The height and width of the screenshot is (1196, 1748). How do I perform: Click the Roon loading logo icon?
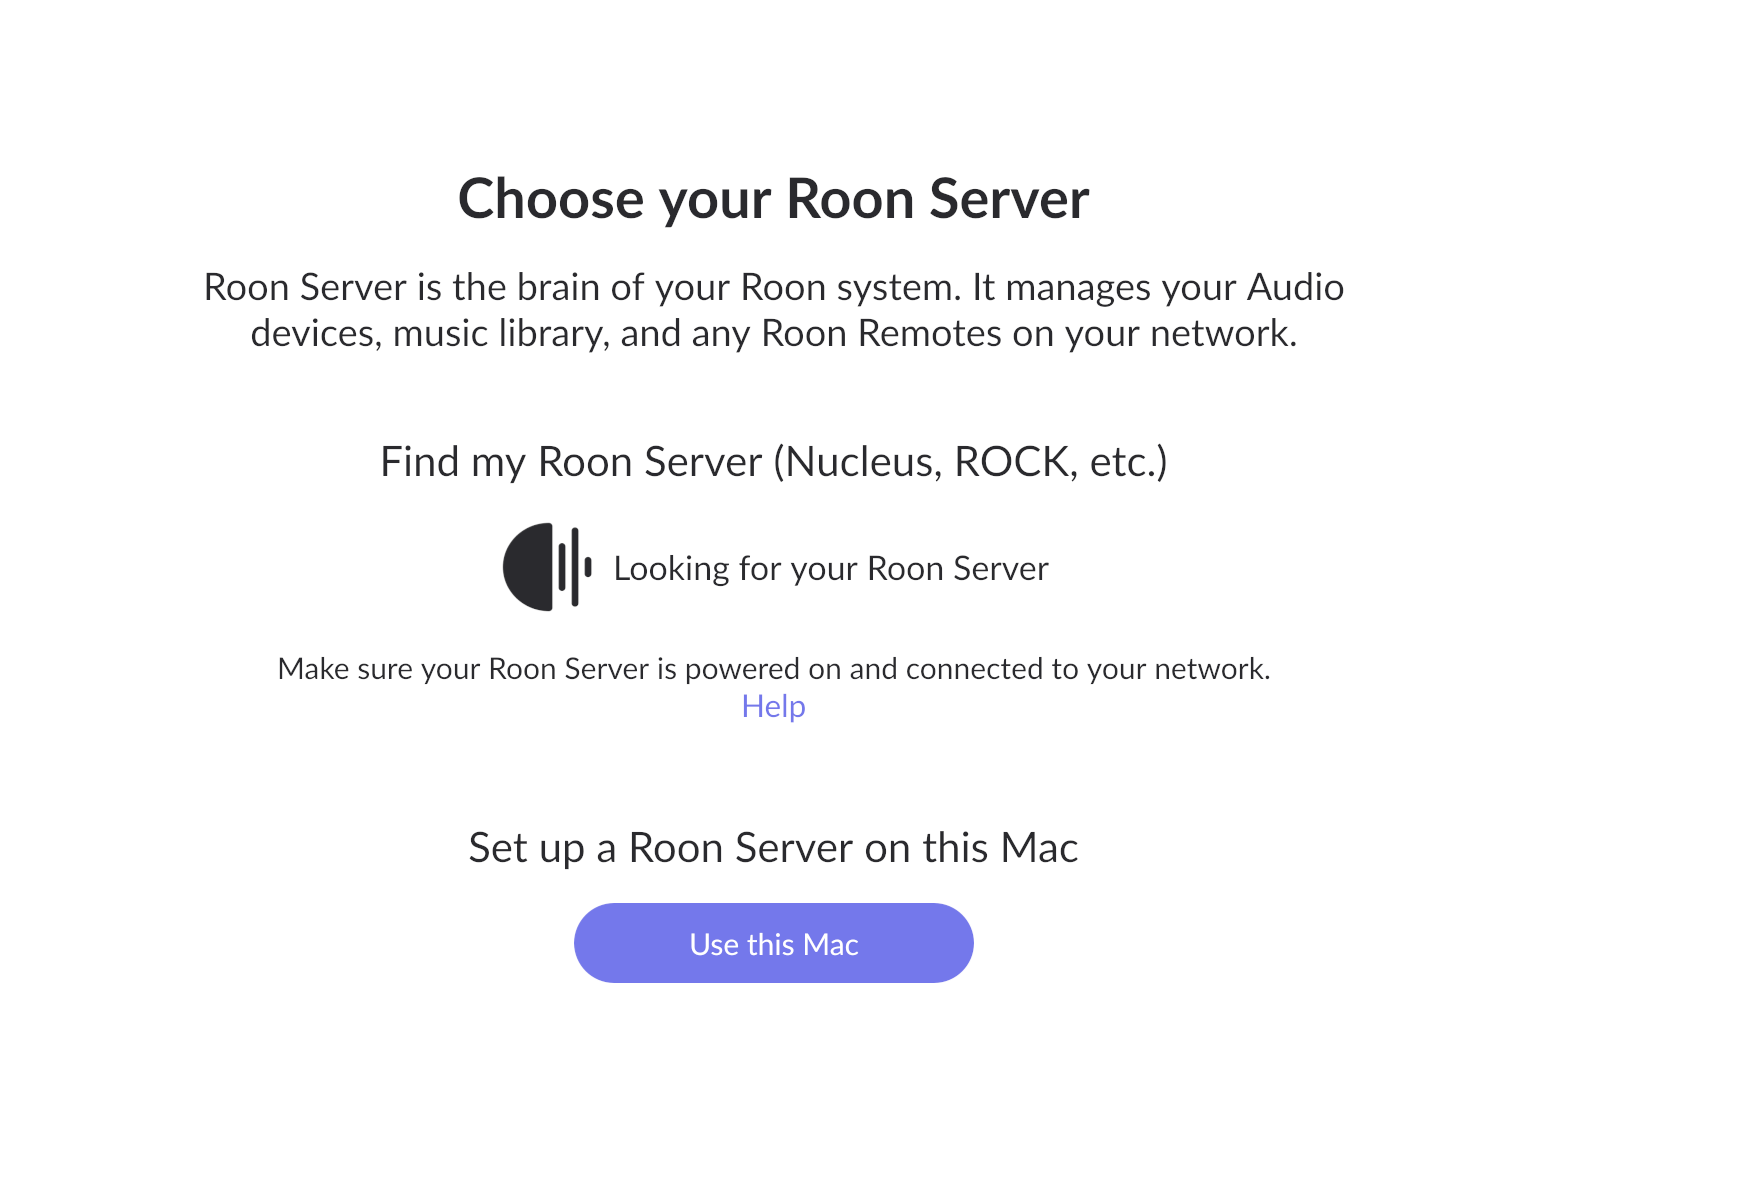pos(547,567)
